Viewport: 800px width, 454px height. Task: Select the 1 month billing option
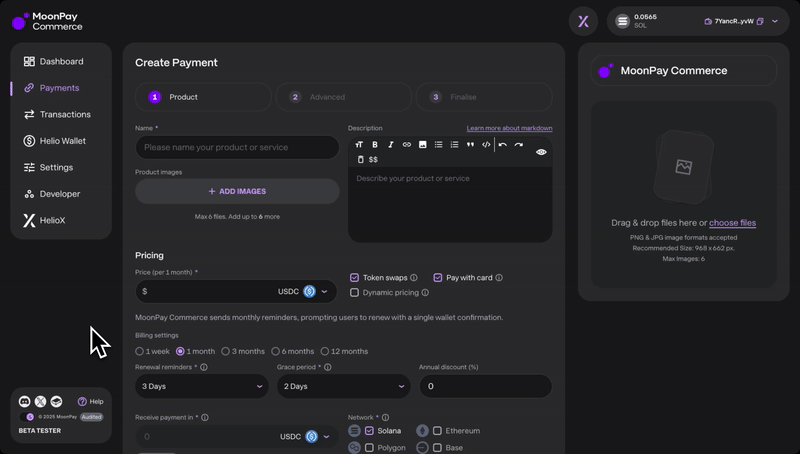(180, 351)
